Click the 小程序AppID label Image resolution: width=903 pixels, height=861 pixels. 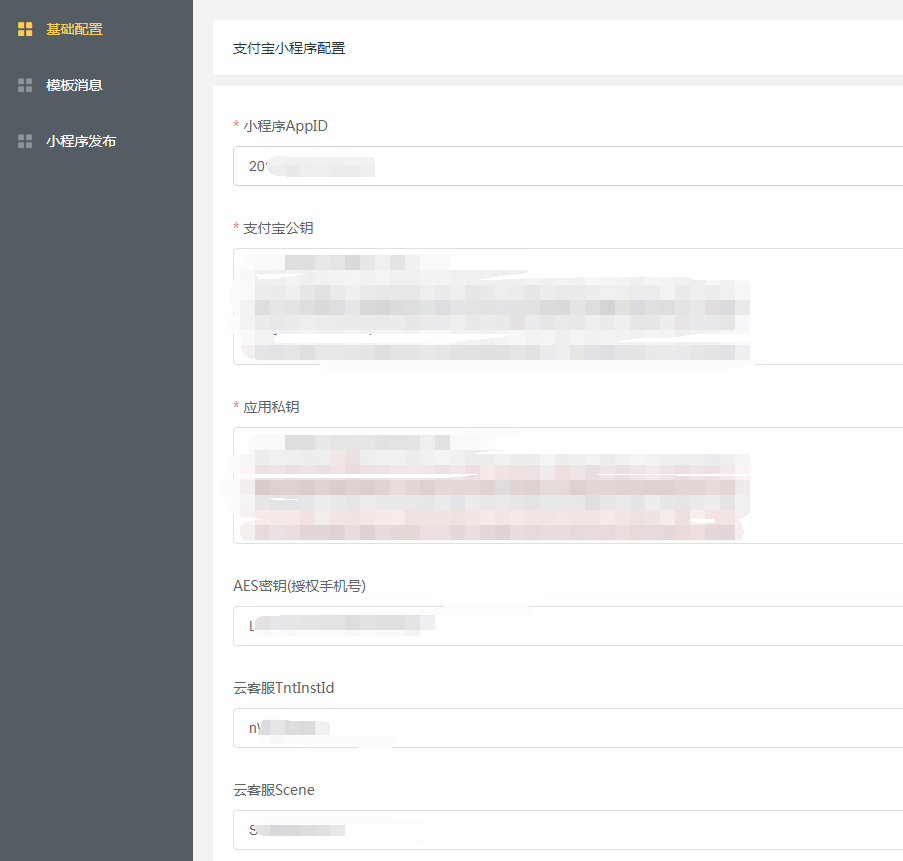coord(285,126)
